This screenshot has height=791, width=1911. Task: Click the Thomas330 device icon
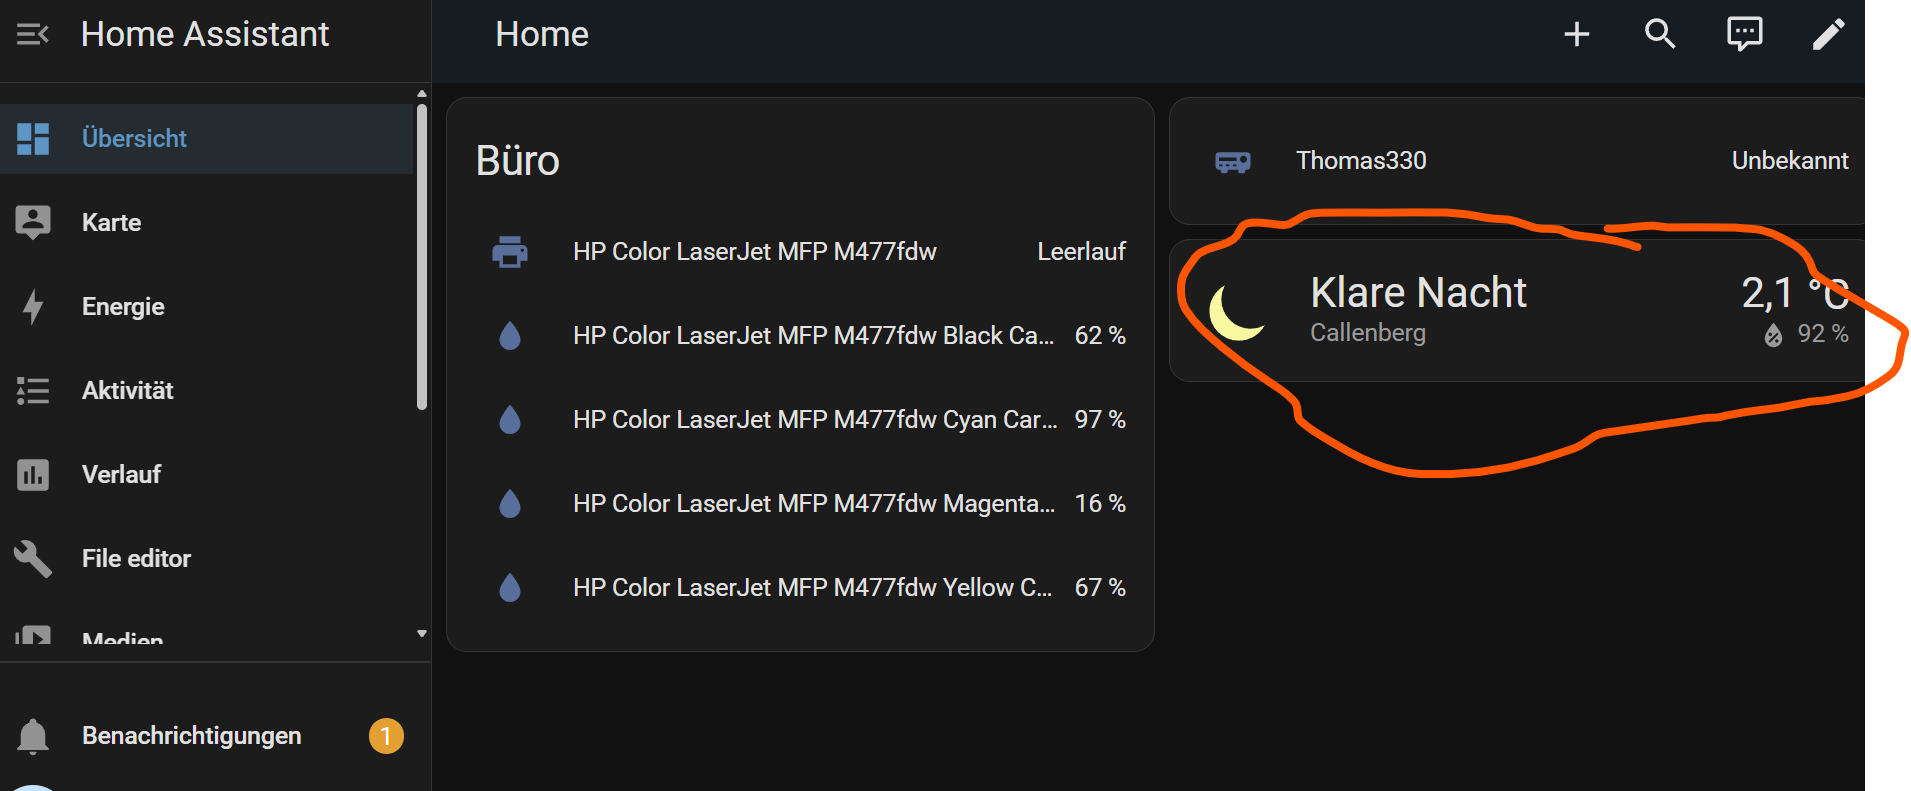coord(1232,161)
